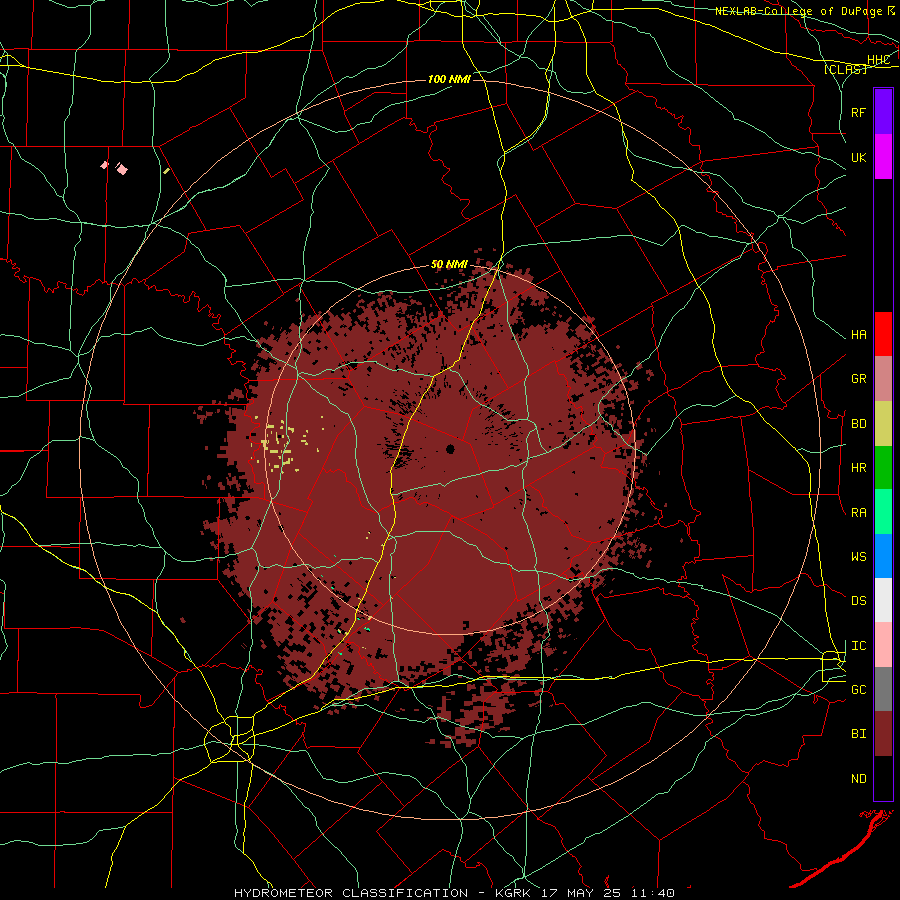Image resolution: width=900 pixels, height=900 pixels.
Task: Click the UK legend label
Action: point(859,157)
